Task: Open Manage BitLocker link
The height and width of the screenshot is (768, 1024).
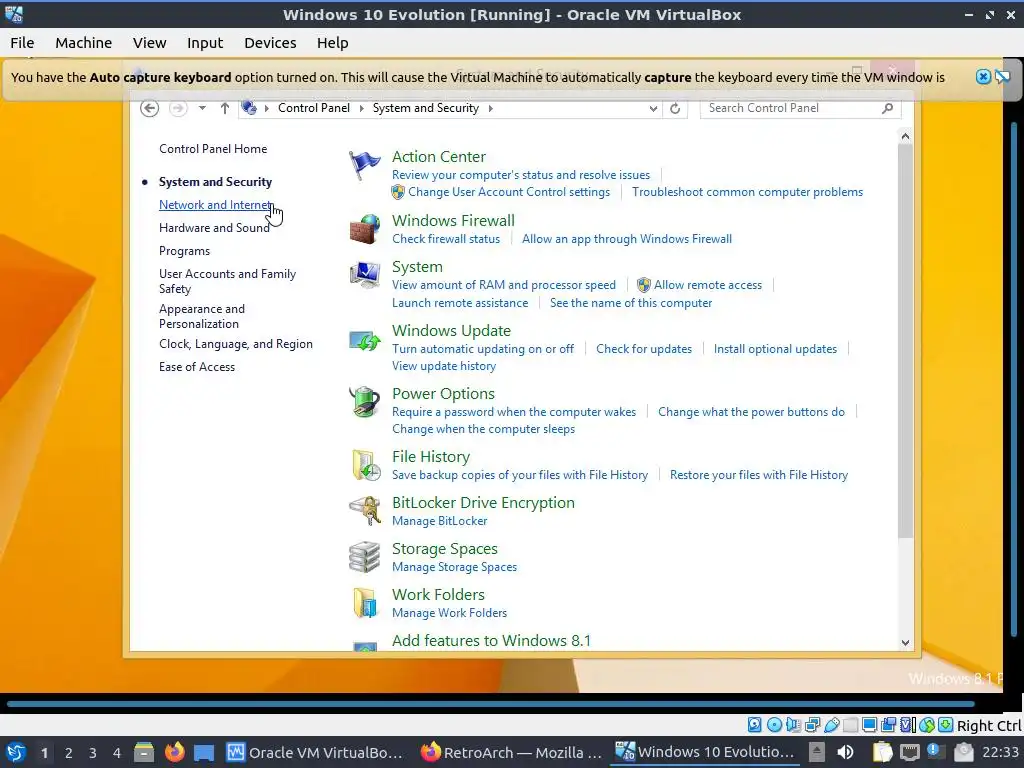Action: click(x=440, y=521)
